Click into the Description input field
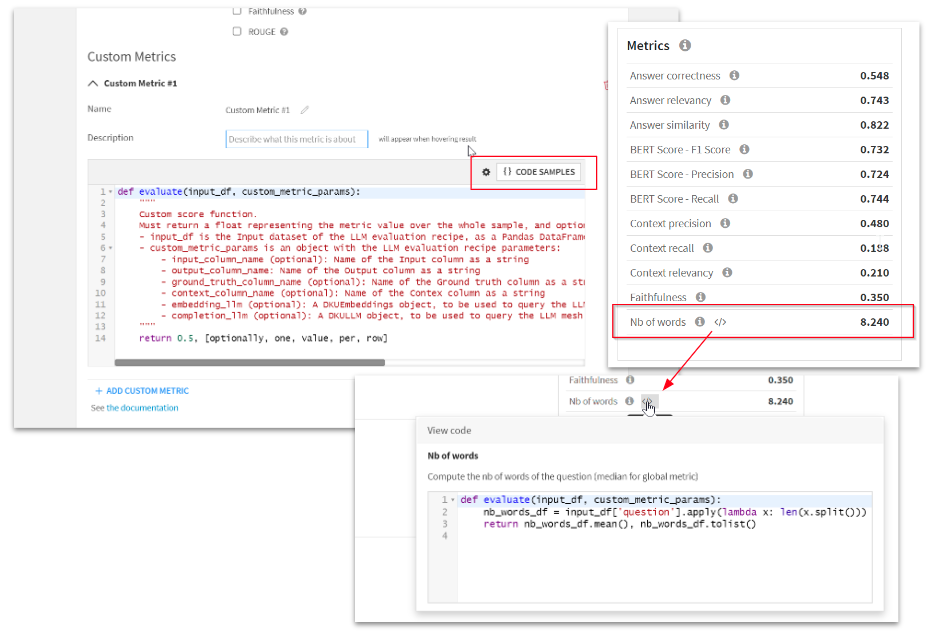Viewport: 948px width, 634px height. tap(296, 139)
